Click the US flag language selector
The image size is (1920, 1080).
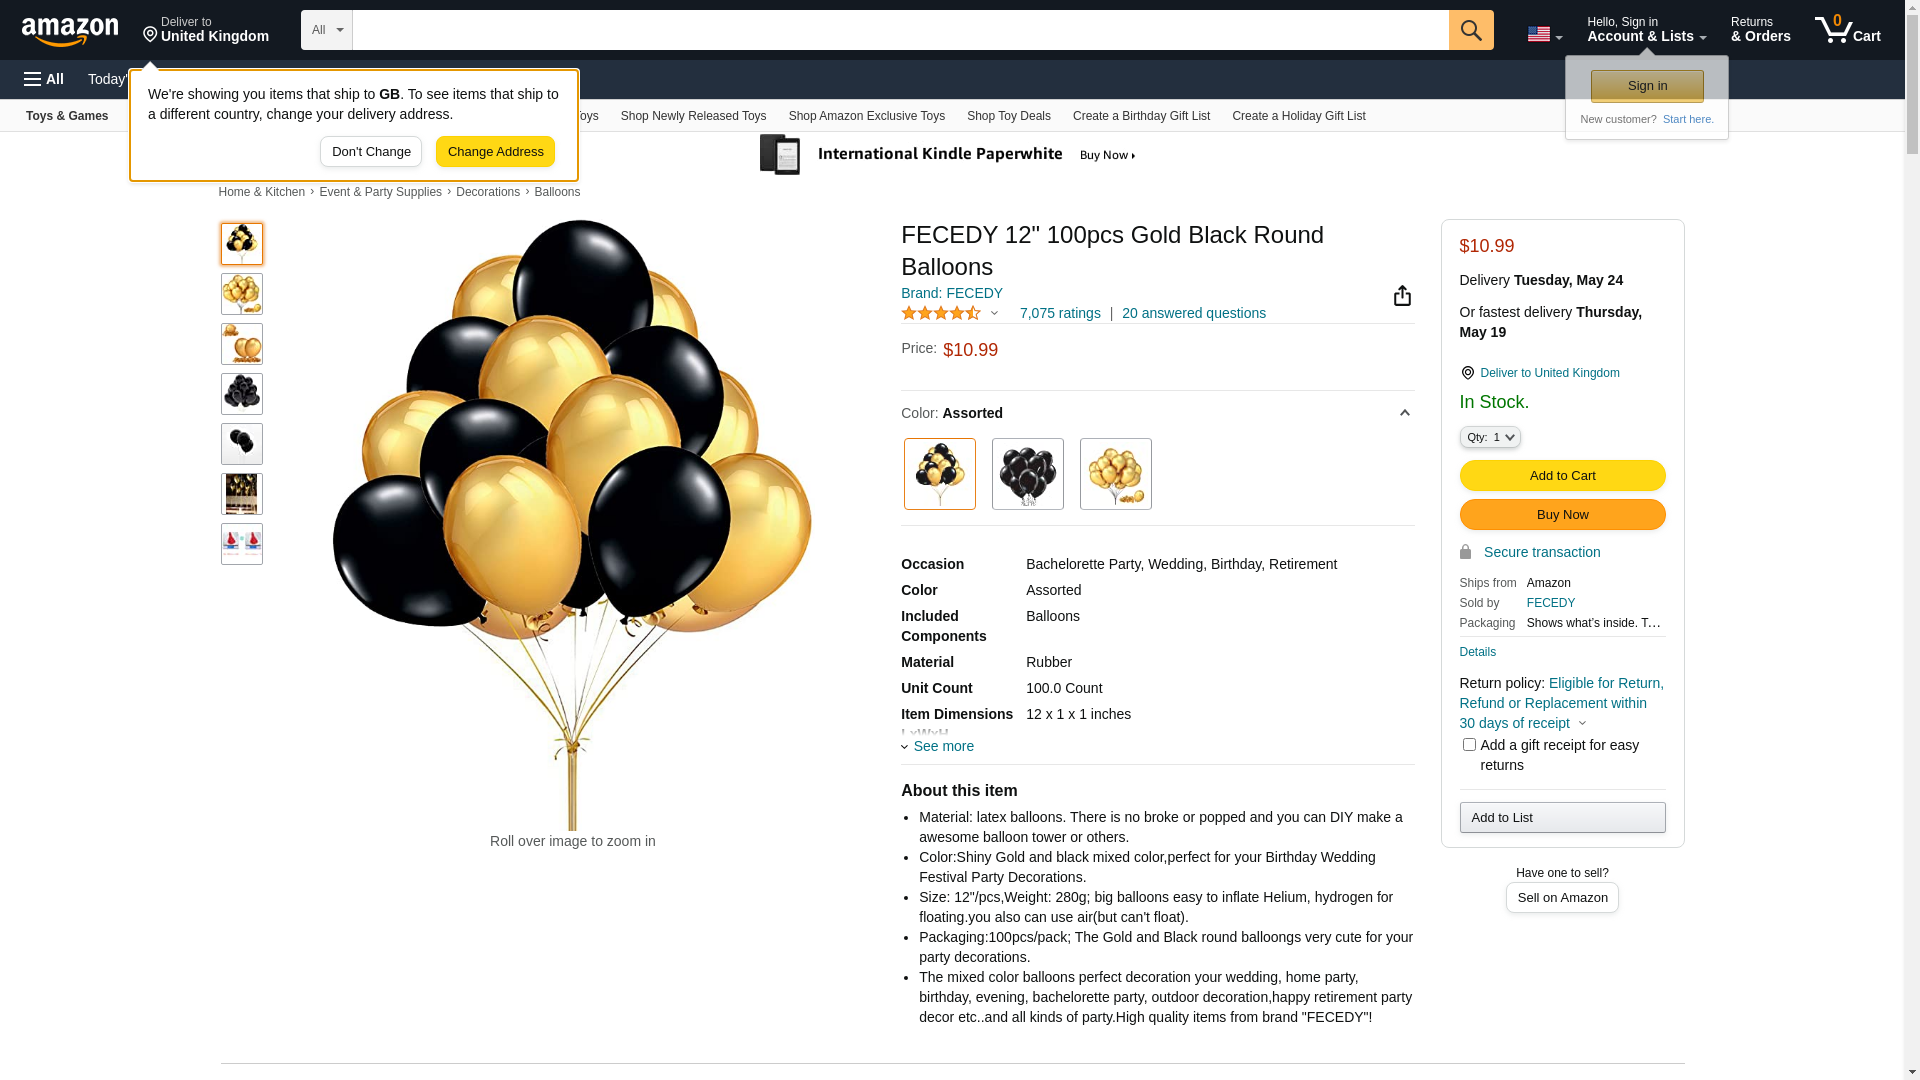click(x=1544, y=34)
